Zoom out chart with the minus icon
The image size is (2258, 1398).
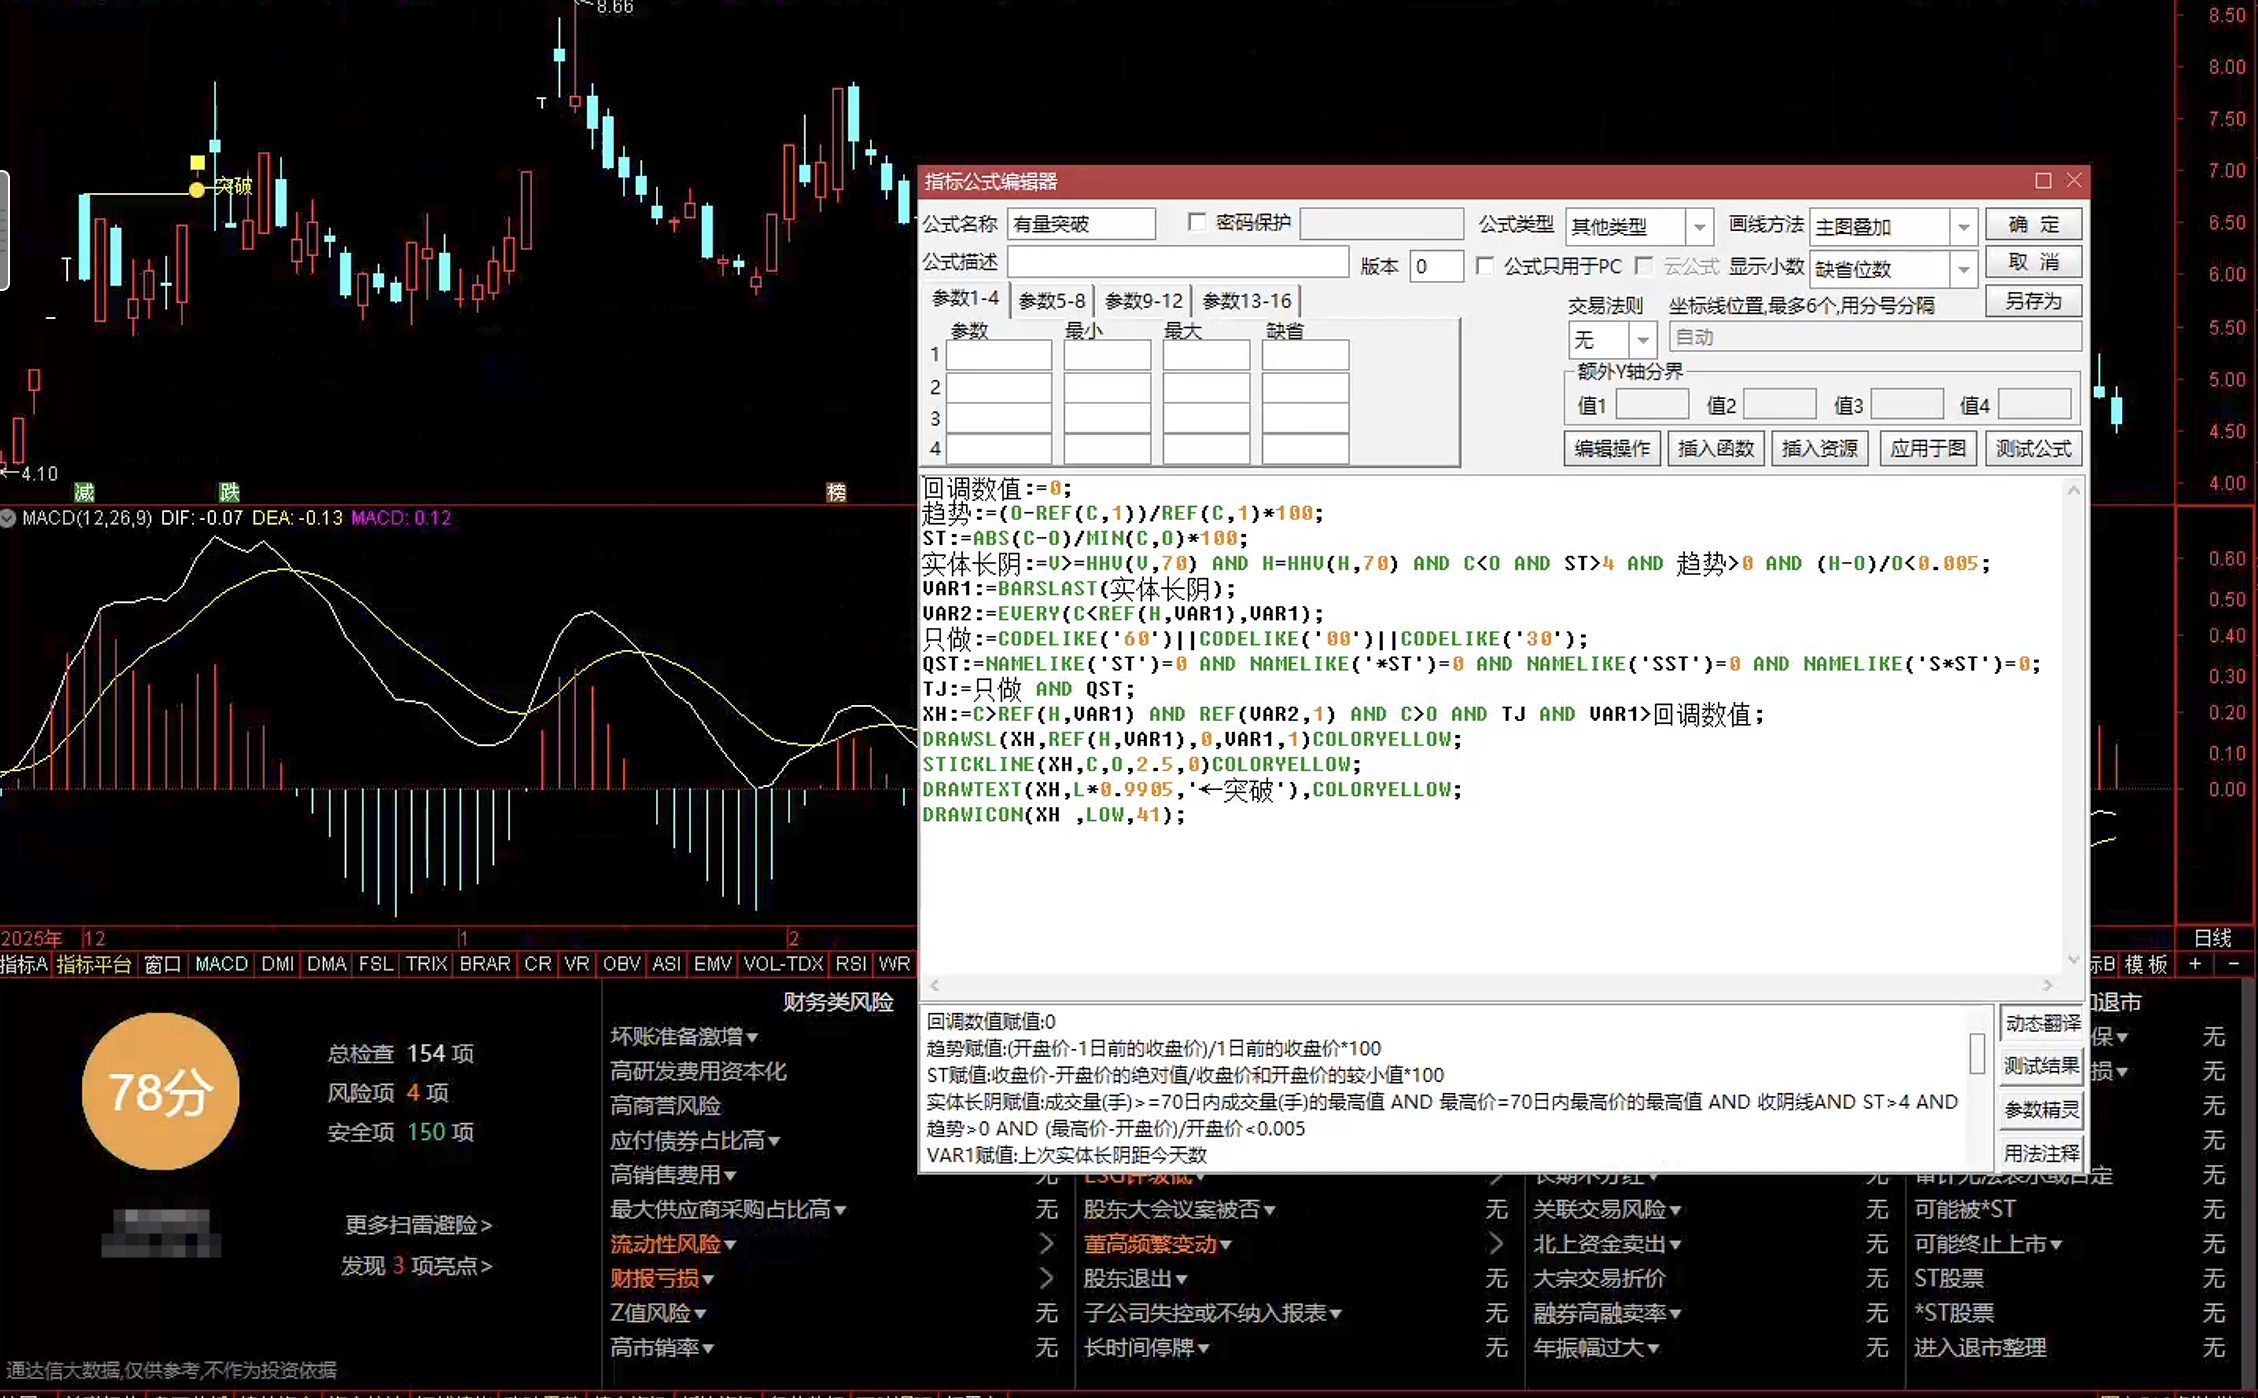tap(2234, 964)
